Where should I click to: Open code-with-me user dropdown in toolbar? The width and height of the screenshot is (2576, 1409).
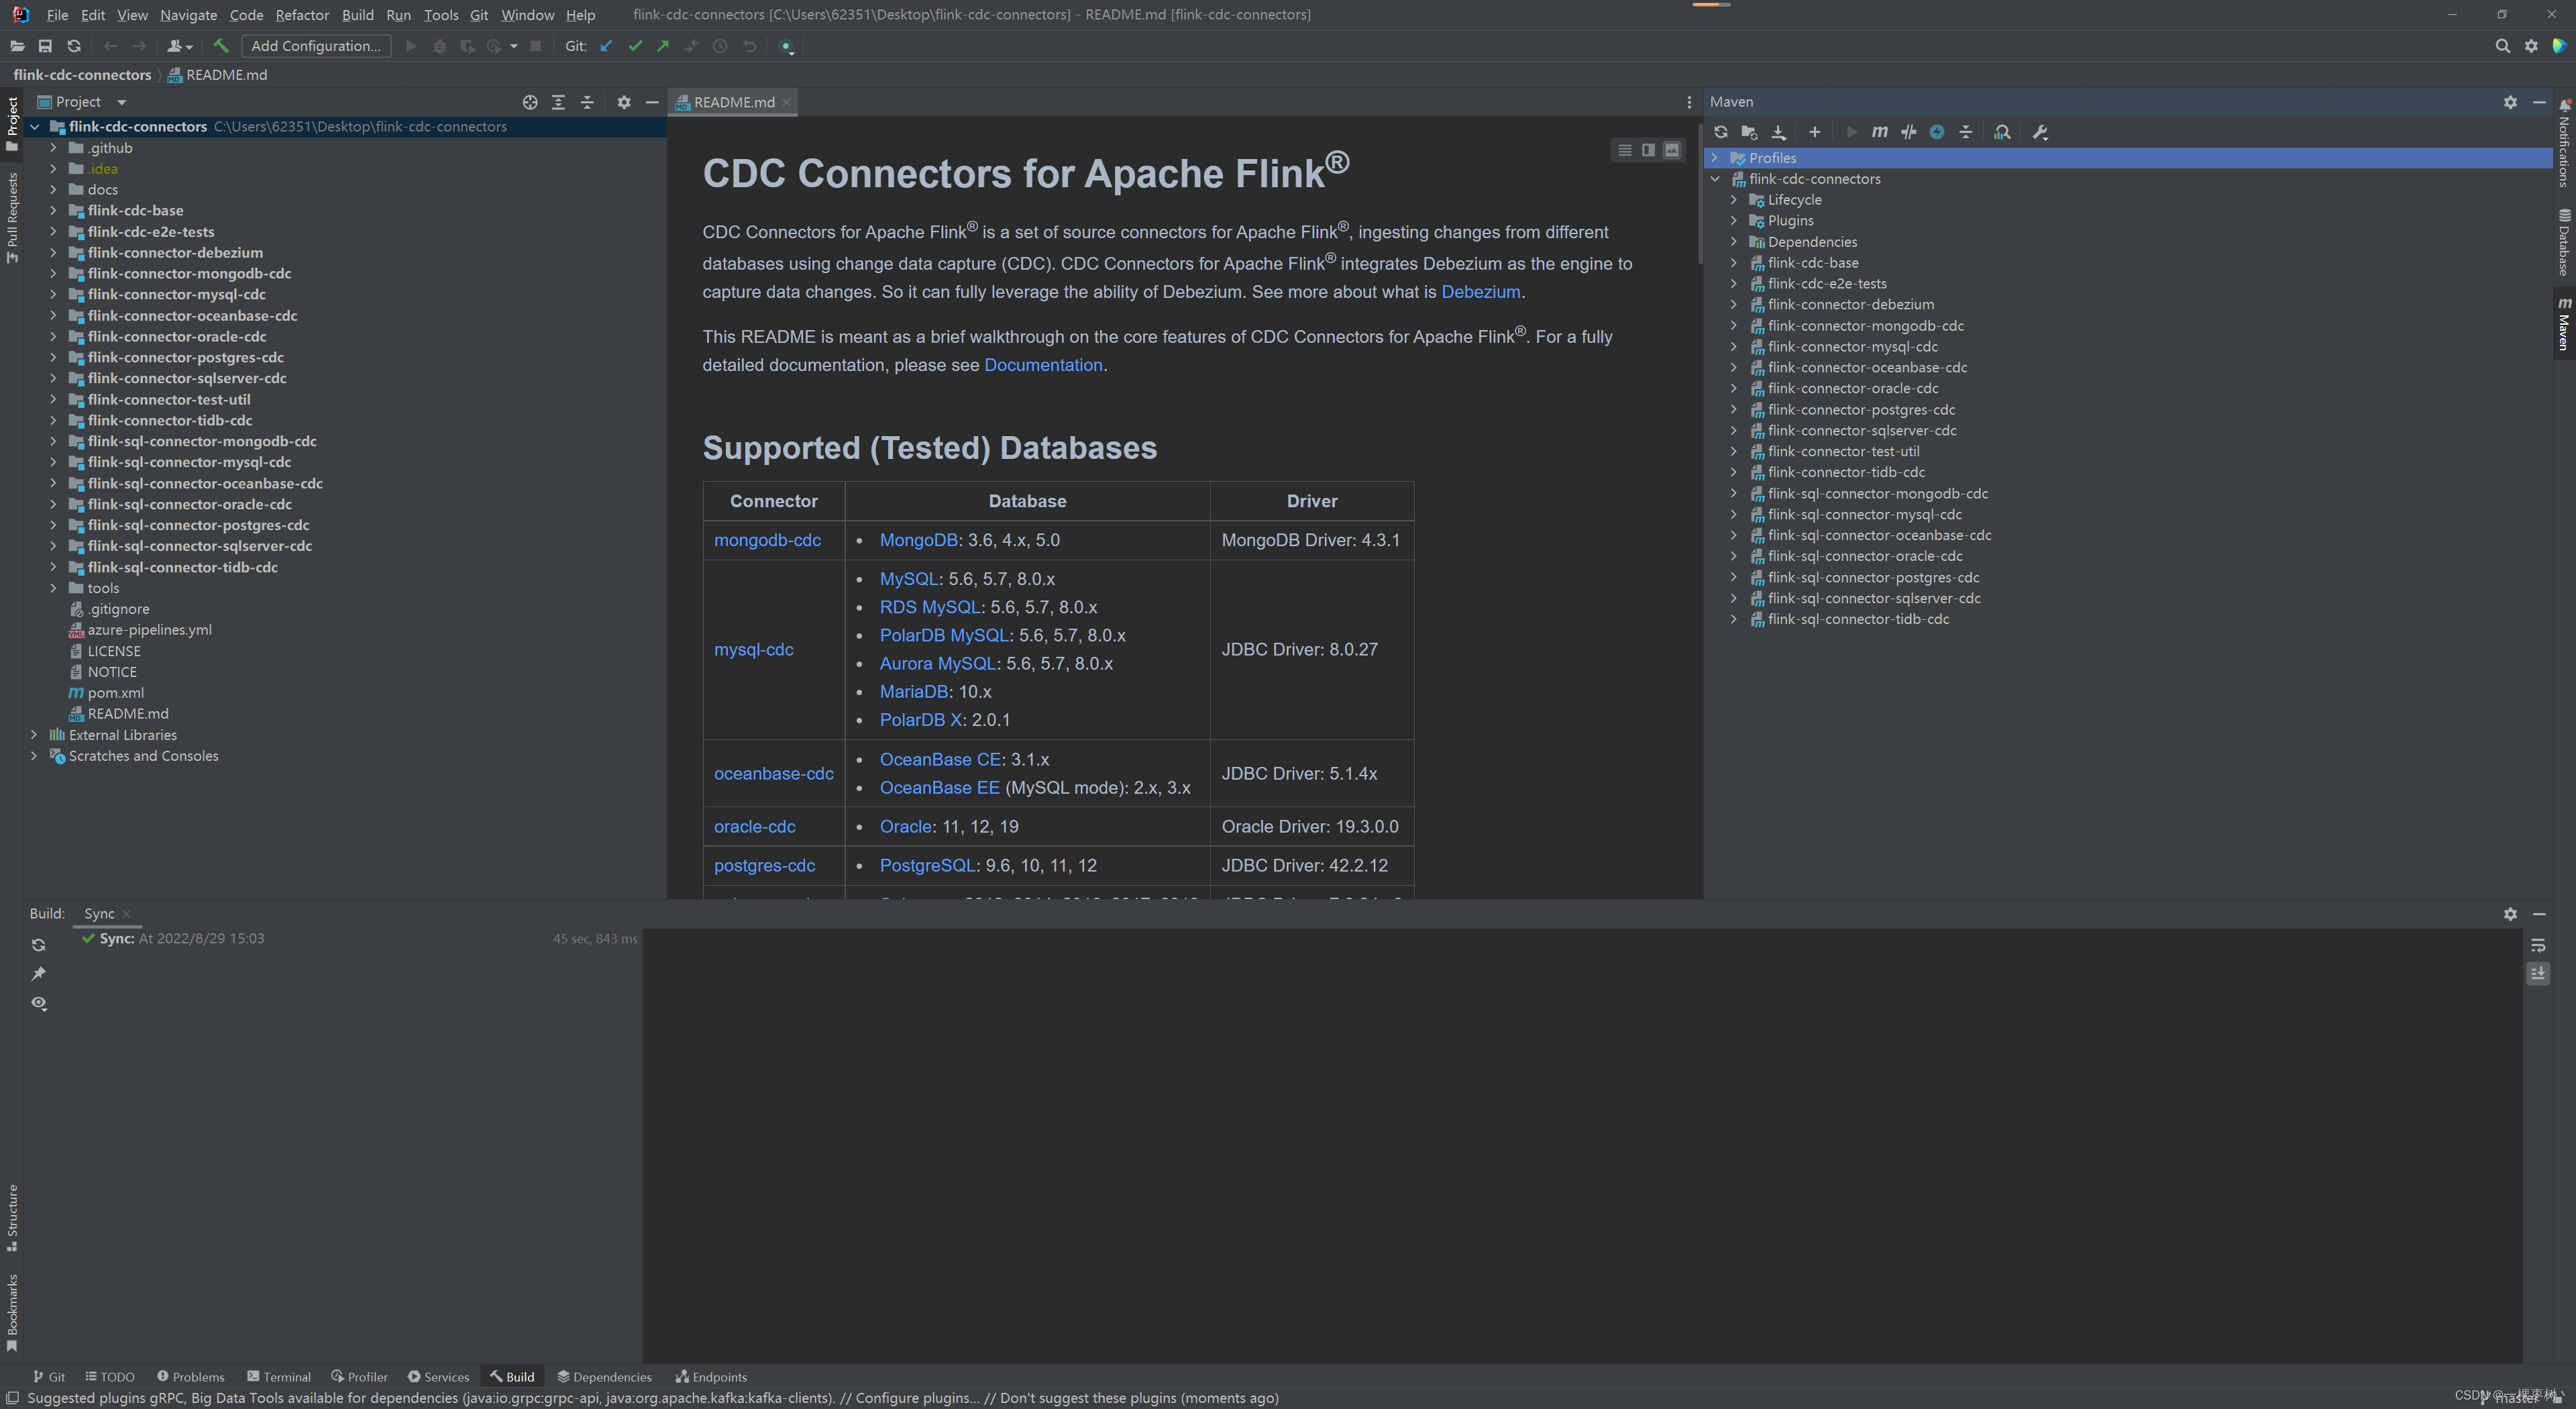click(180, 46)
